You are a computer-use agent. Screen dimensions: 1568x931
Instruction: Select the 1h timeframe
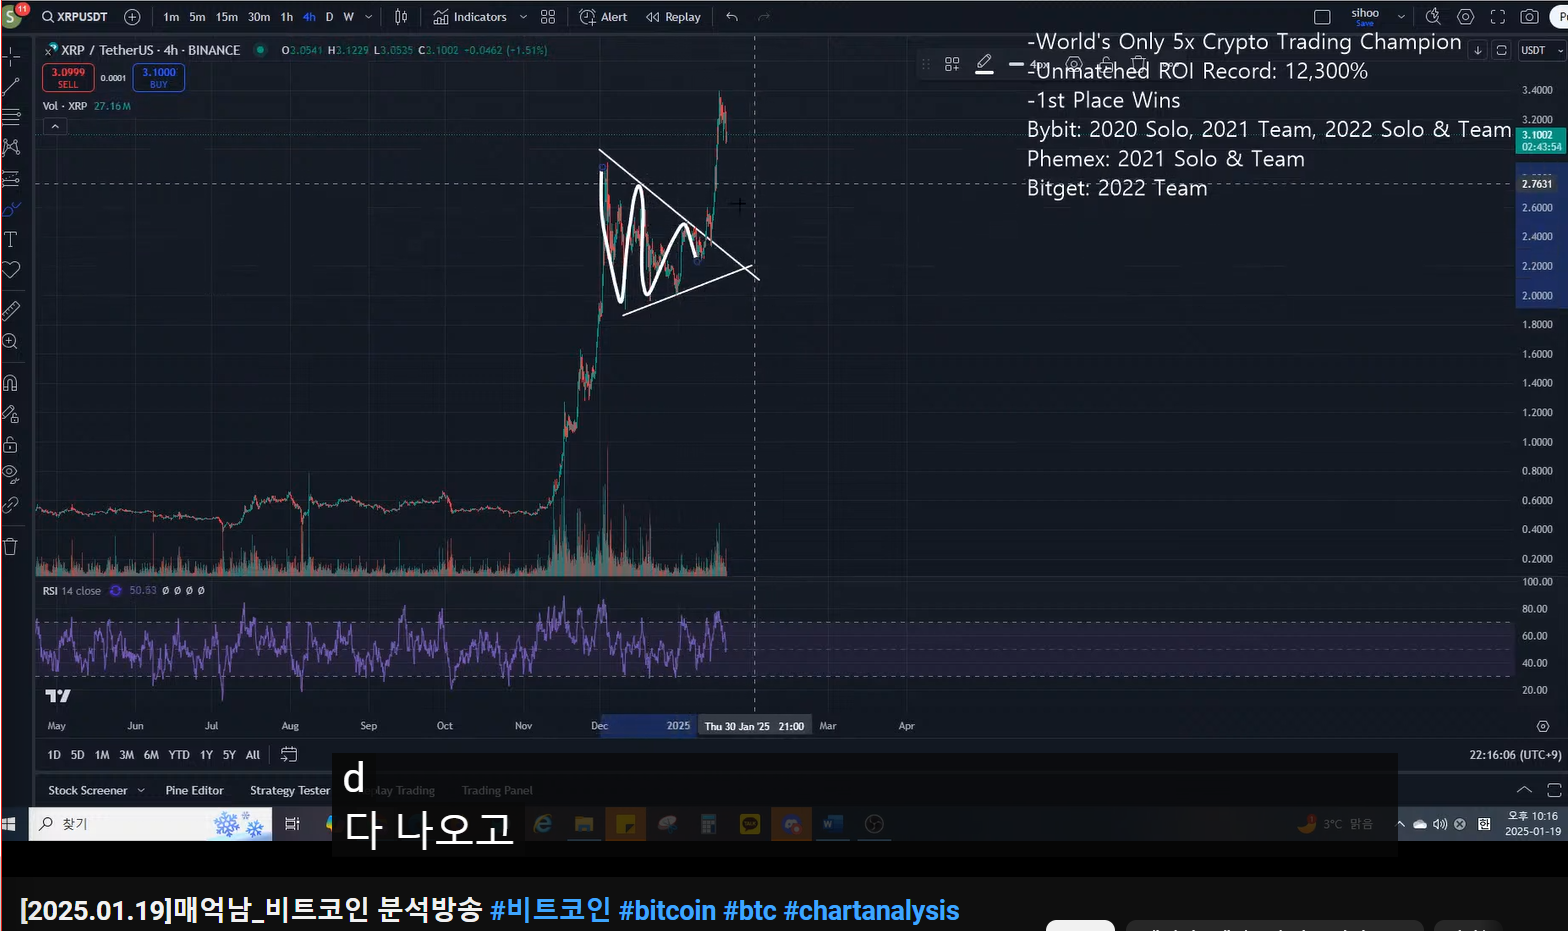coord(287,17)
